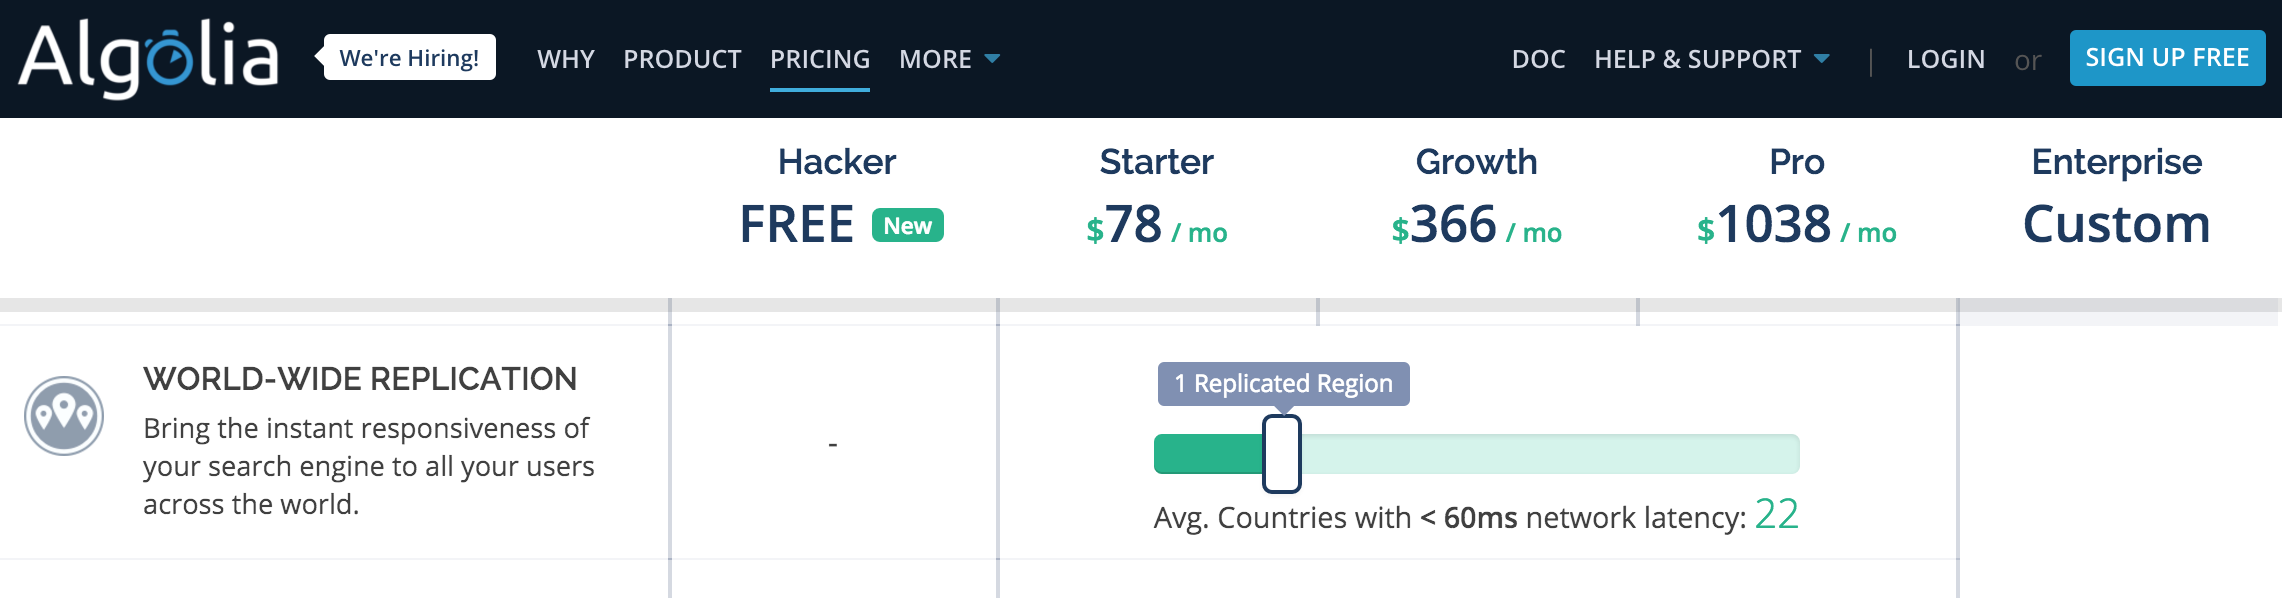Select the Hacker plan heading
The height and width of the screenshot is (598, 2282).
[837, 162]
